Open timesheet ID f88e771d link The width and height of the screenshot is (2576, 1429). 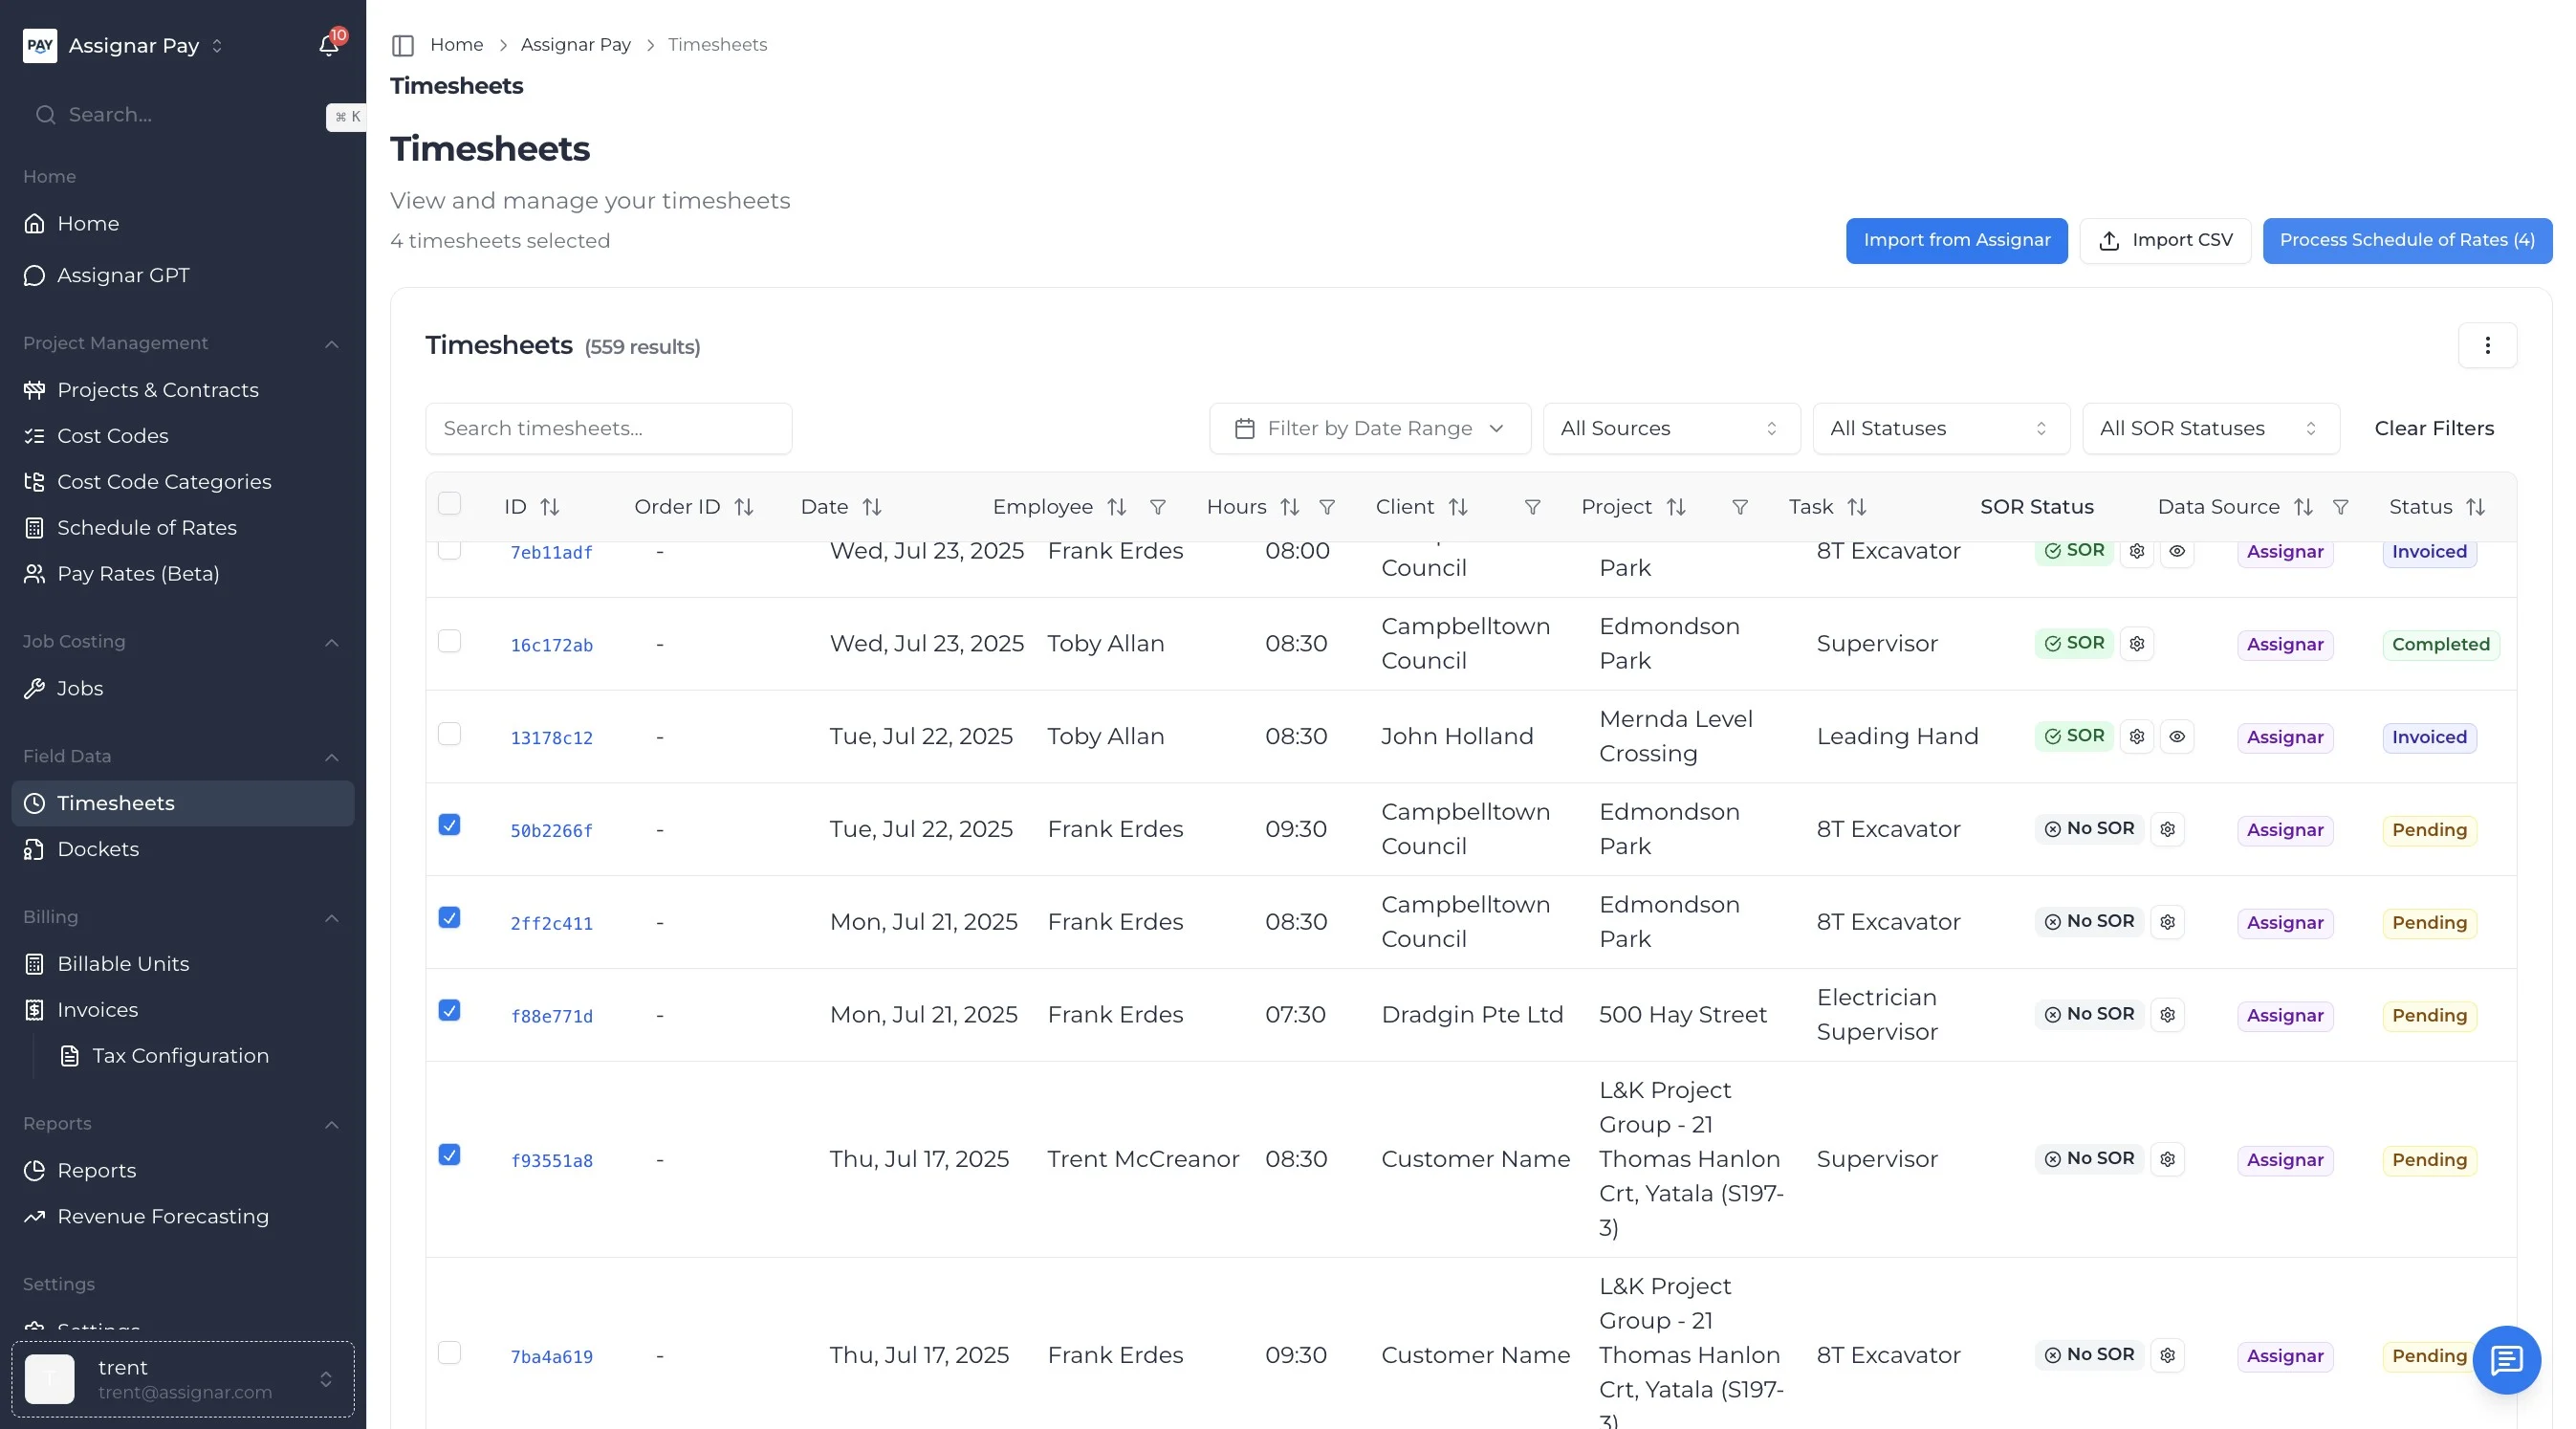point(551,1017)
